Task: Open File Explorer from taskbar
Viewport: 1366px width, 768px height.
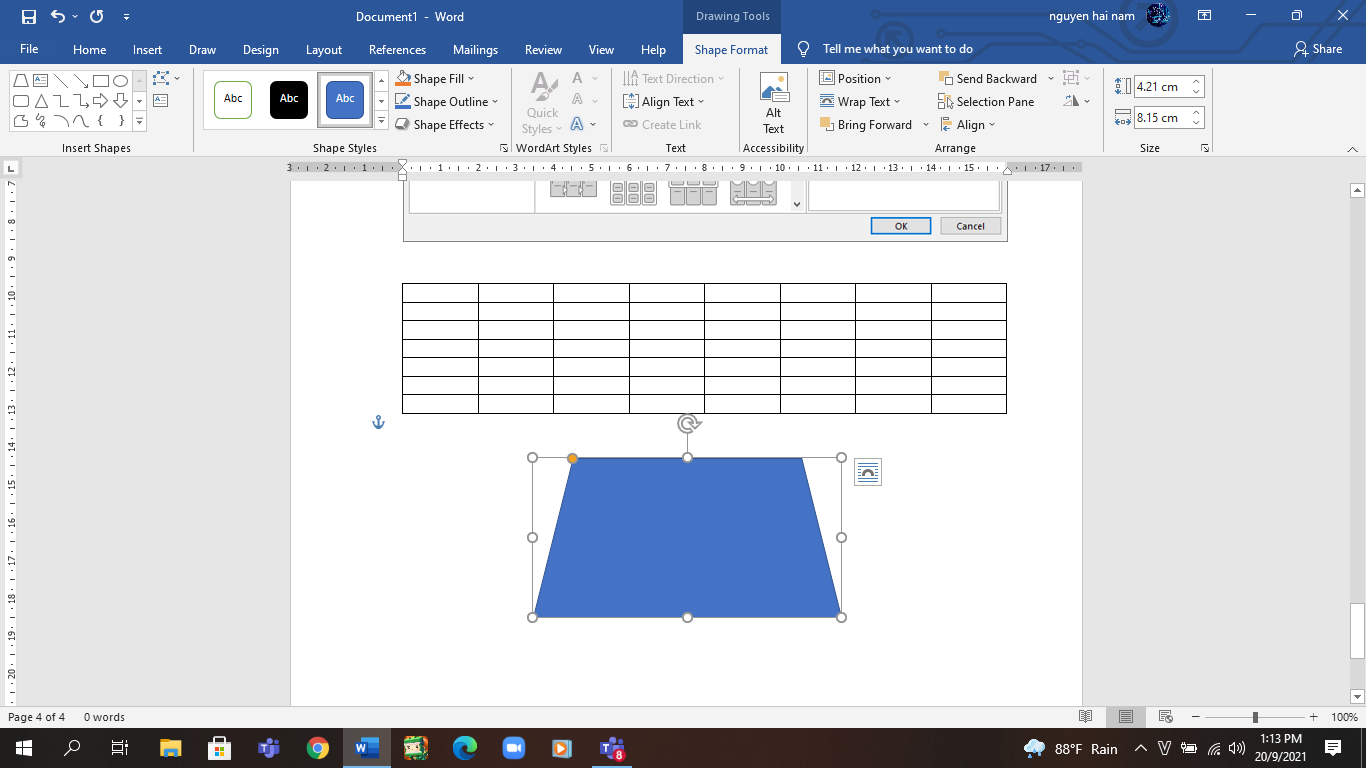Action: click(x=171, y=748)
